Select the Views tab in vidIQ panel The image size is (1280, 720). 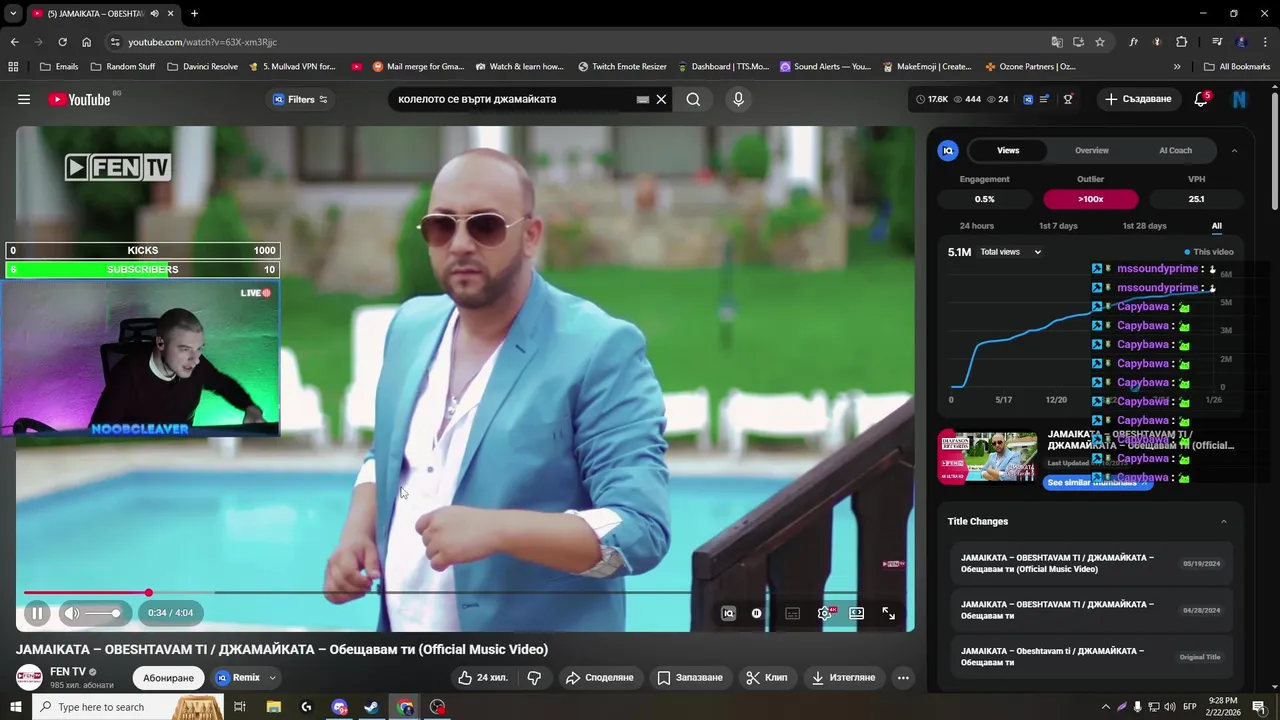(1008, 150)
